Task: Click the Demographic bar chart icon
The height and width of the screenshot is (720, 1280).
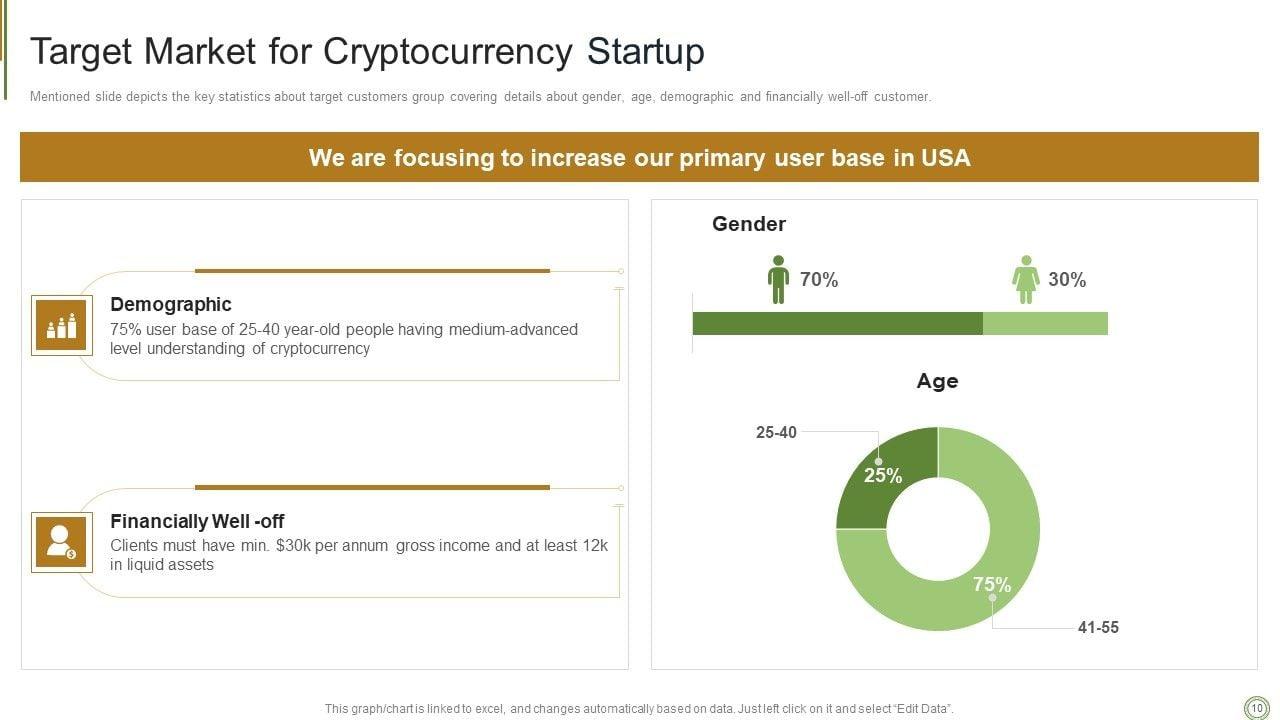Action: pyautogui.click(x=62, y=325)
